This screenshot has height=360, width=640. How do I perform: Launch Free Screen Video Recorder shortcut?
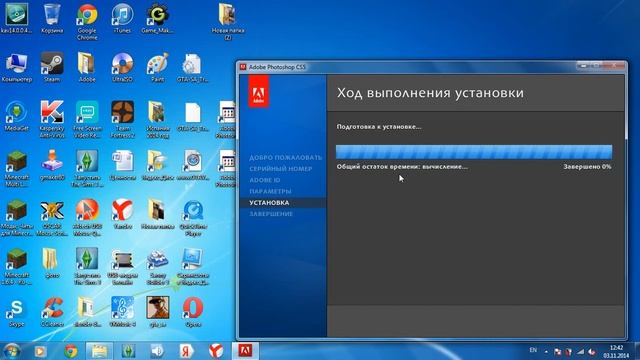pyautogui.click(x=87, y=120)
